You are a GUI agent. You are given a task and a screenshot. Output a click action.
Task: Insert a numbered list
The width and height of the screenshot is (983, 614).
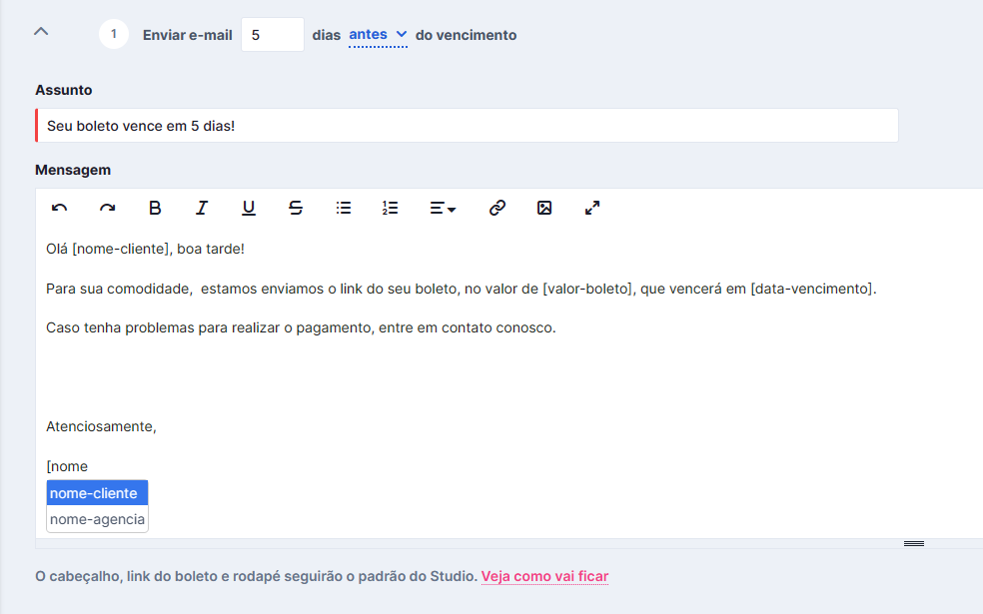(x=390, y=208)
